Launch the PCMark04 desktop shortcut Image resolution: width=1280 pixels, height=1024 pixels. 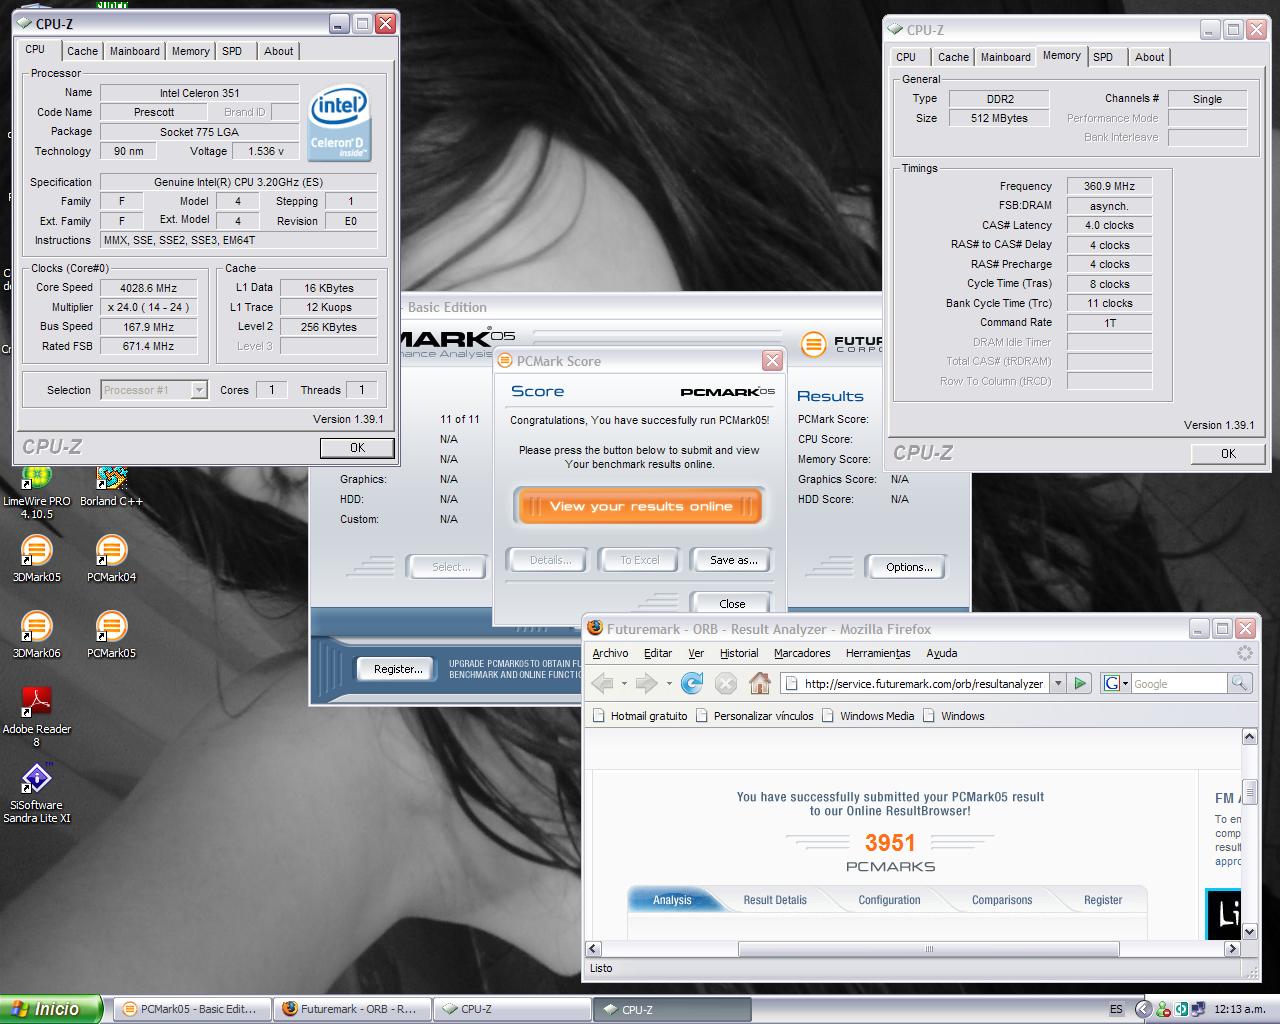(x=111, y=558)
